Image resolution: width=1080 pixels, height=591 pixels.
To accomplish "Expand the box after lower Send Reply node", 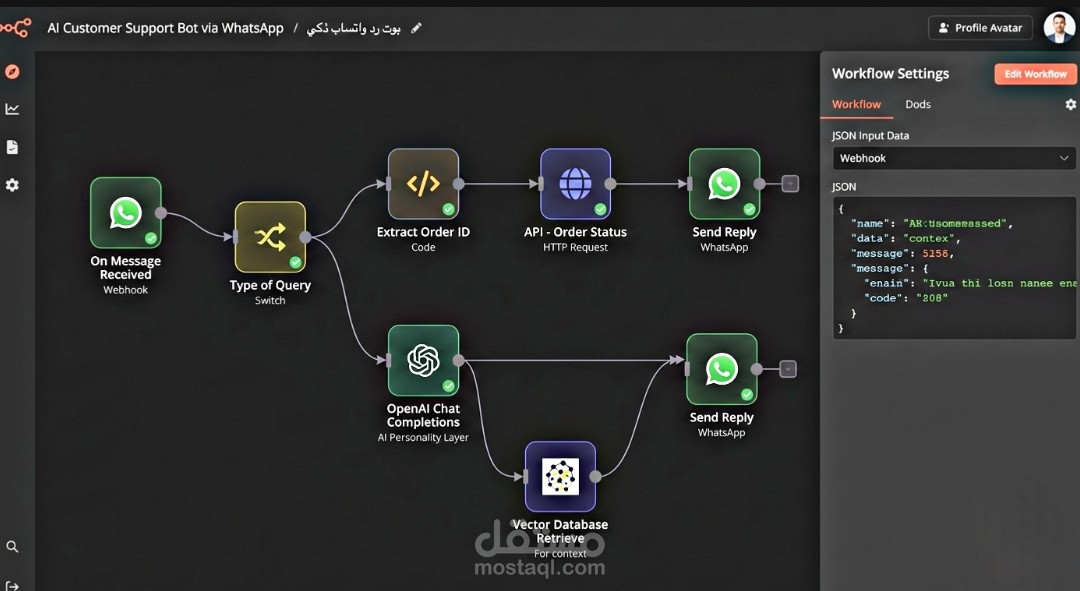I will (x=788, y=369).
